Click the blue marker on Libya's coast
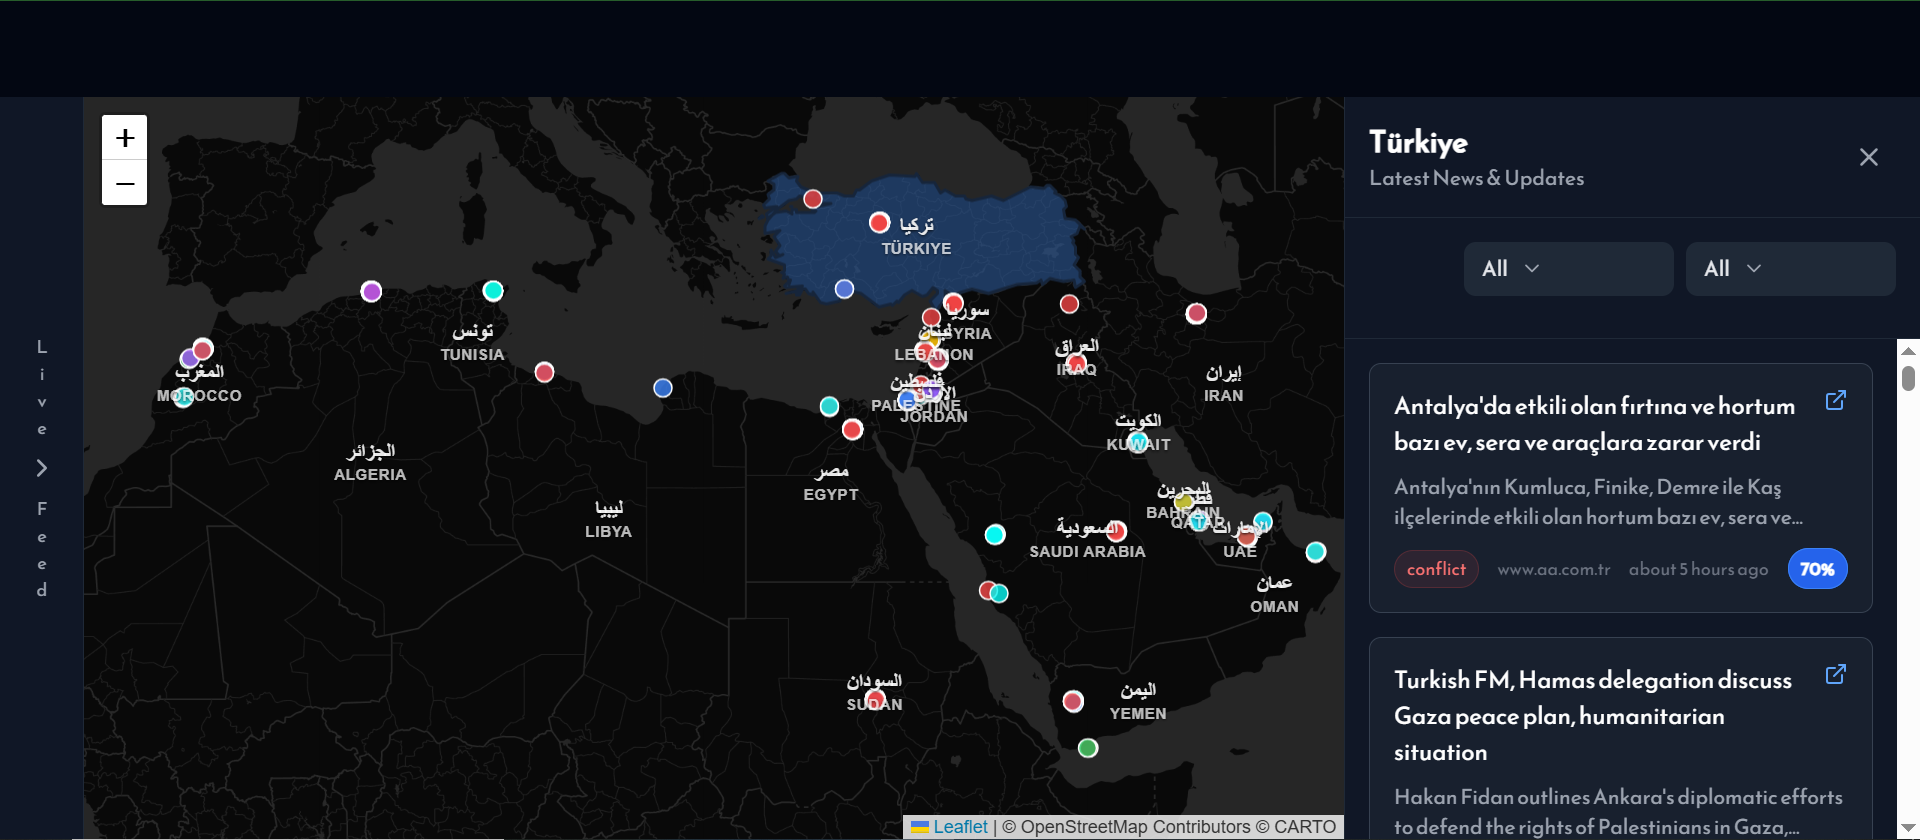Image resolution: width=1920 pixels, height=840 pixels. pyautogui.click(x=663, y=388)
